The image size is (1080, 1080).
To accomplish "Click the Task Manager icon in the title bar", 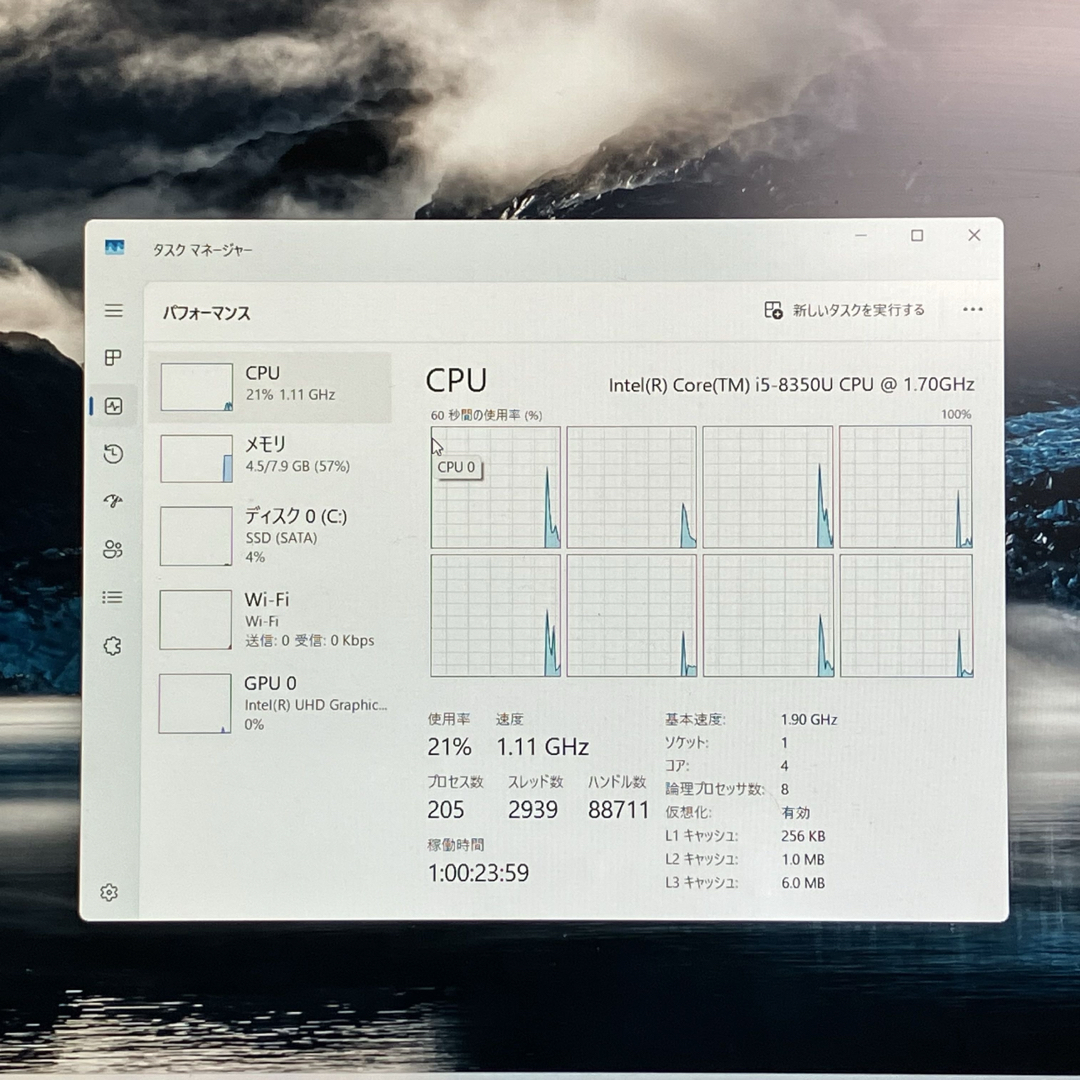I will pyautogui.click(x=113, y=249).
